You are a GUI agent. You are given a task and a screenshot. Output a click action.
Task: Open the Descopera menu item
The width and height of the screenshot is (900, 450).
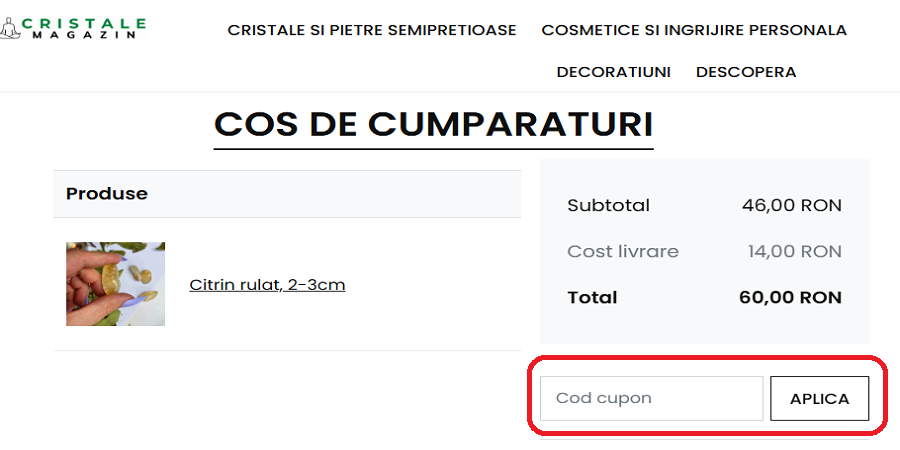746,72
